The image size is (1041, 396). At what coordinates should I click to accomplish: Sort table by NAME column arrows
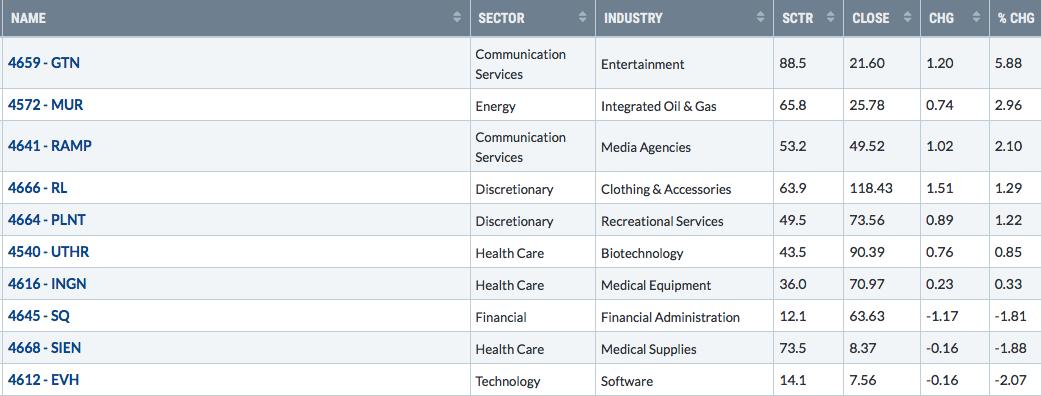(x=457, y=18)
